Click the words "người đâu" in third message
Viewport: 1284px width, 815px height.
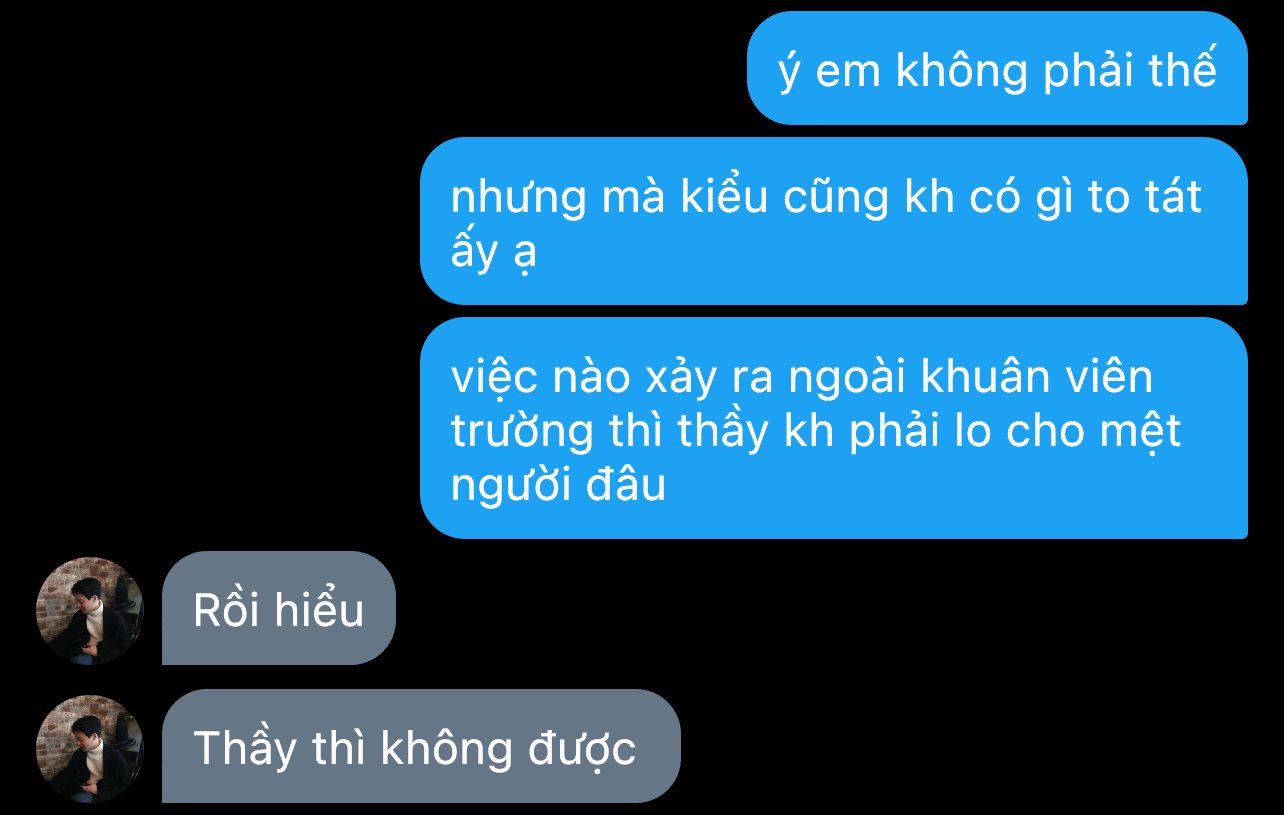click(x=558, y=487)
